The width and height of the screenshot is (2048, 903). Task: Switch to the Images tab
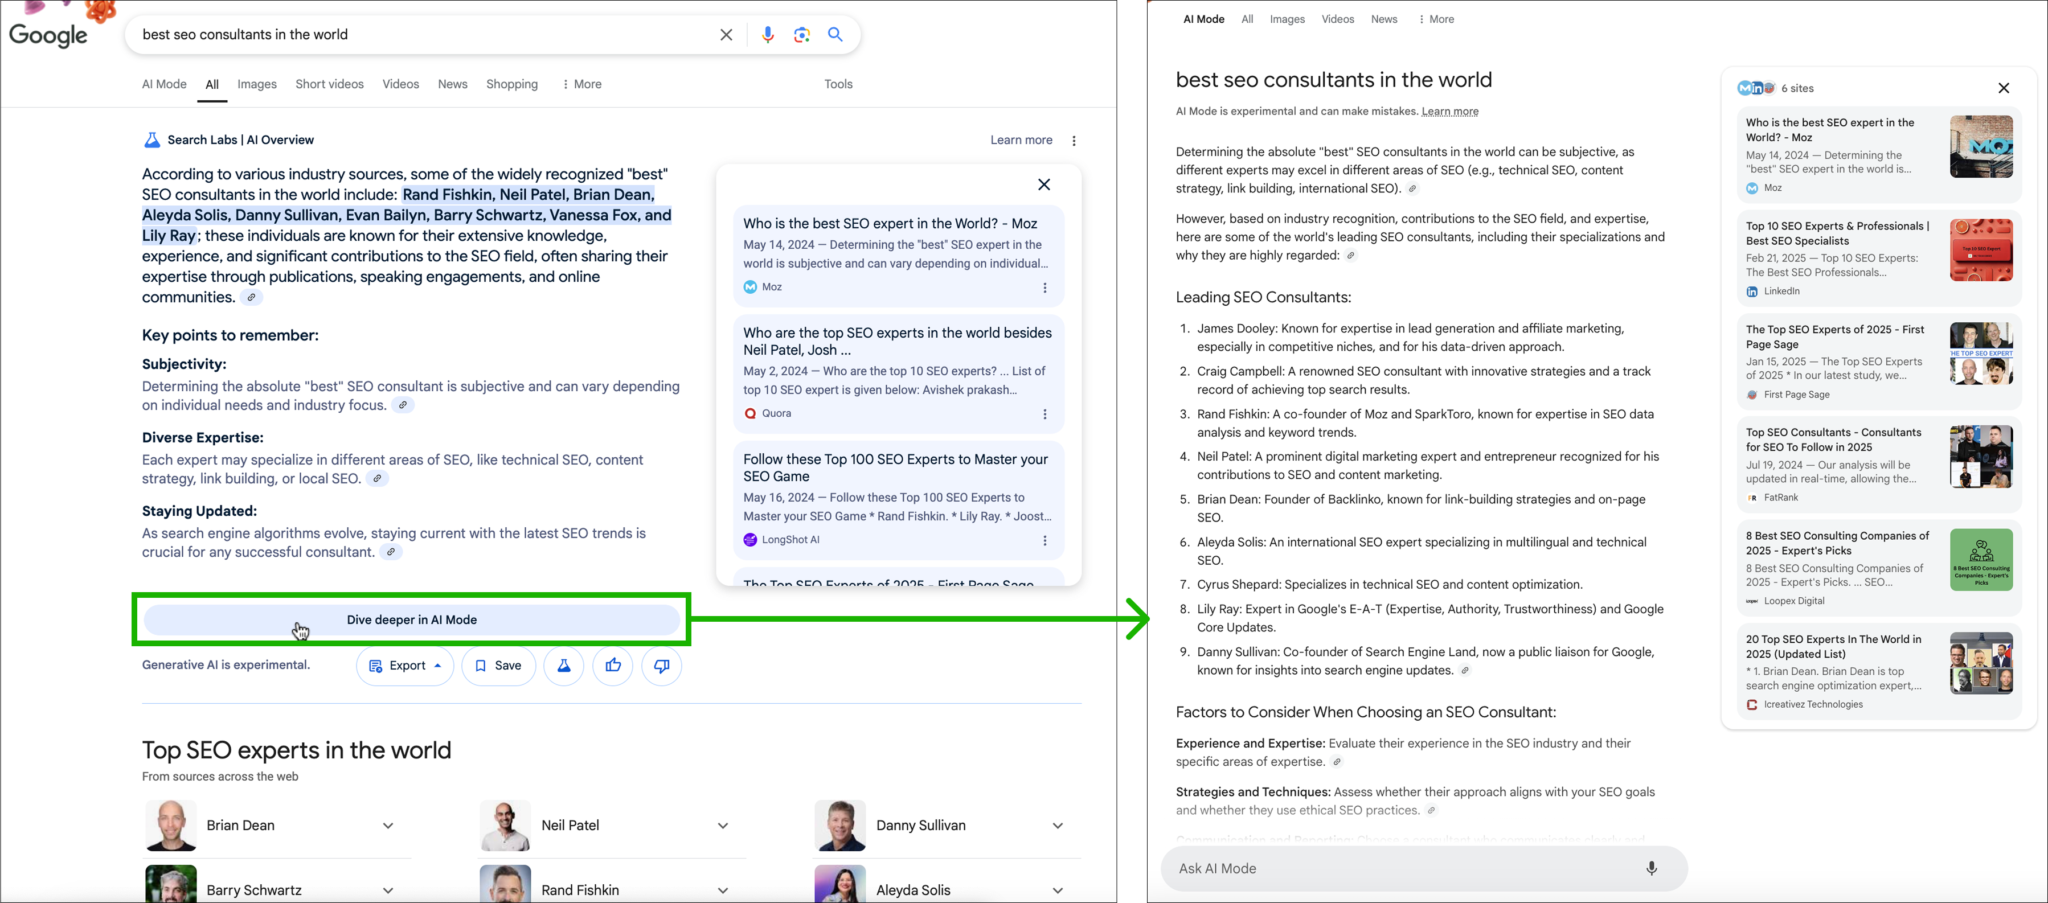pyautogui.click(x=257, y=85)
